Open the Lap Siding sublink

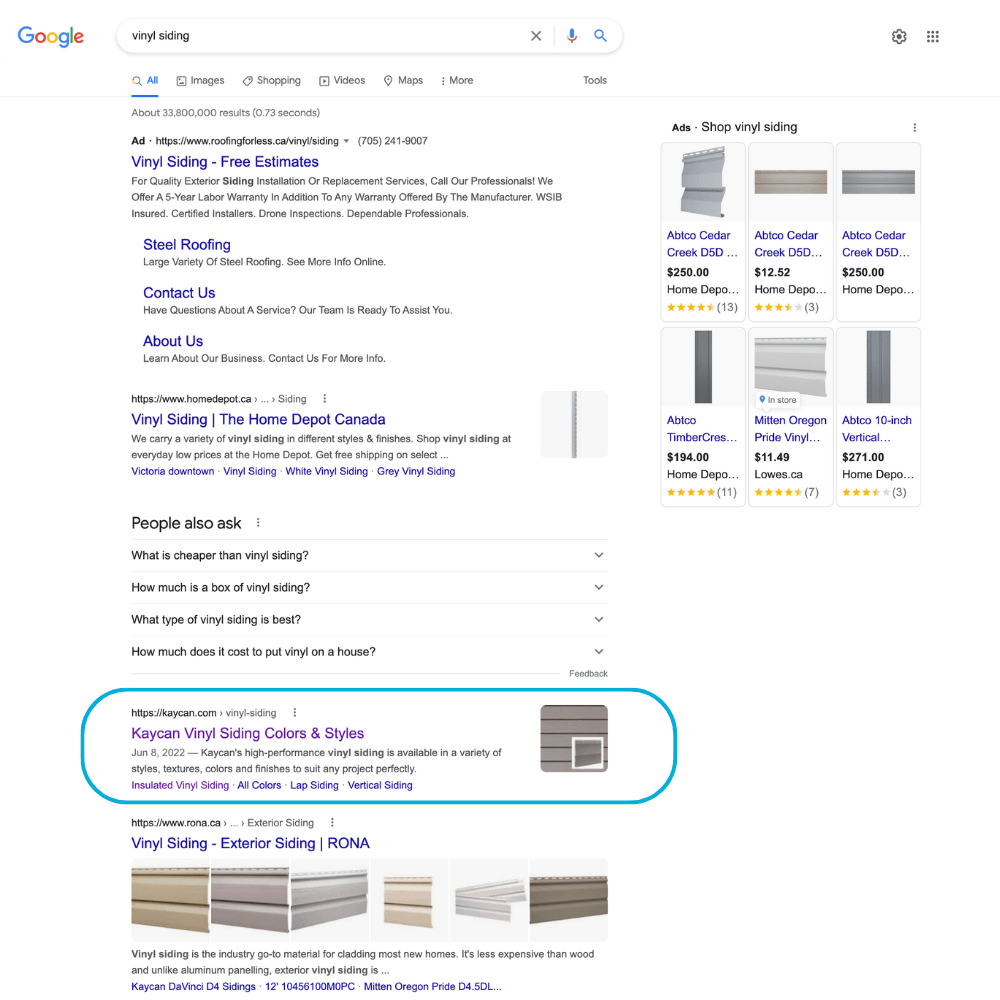314,785
